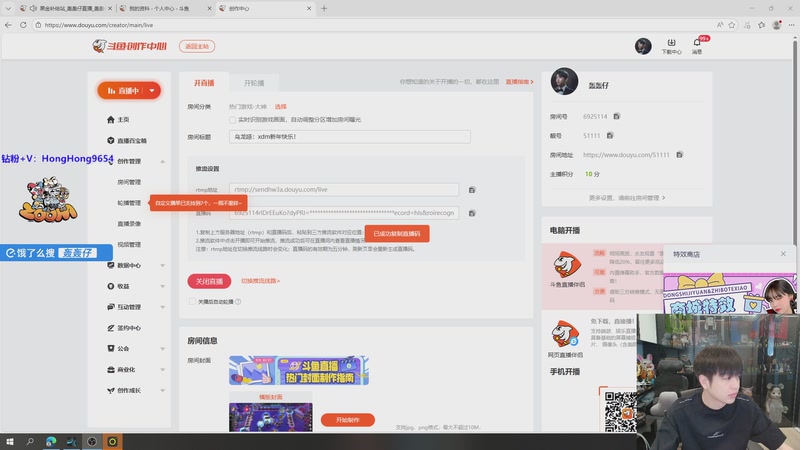This screenshot has width=800, height=450.
Task: Click the 商城特效 shop banner image
Action: [x=730, y=293]
